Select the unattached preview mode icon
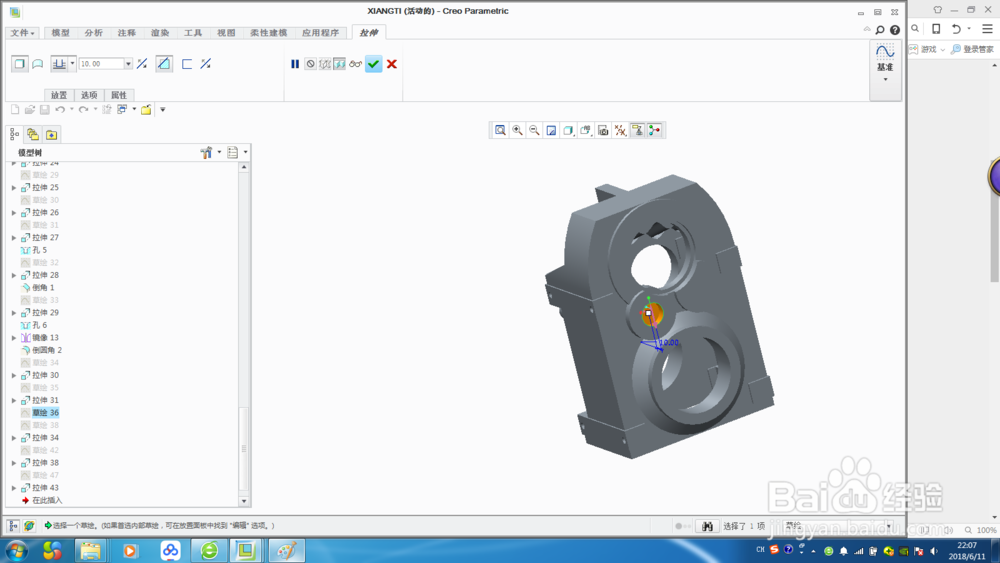This screenshot has height=563, width=1000. (325, 64)
